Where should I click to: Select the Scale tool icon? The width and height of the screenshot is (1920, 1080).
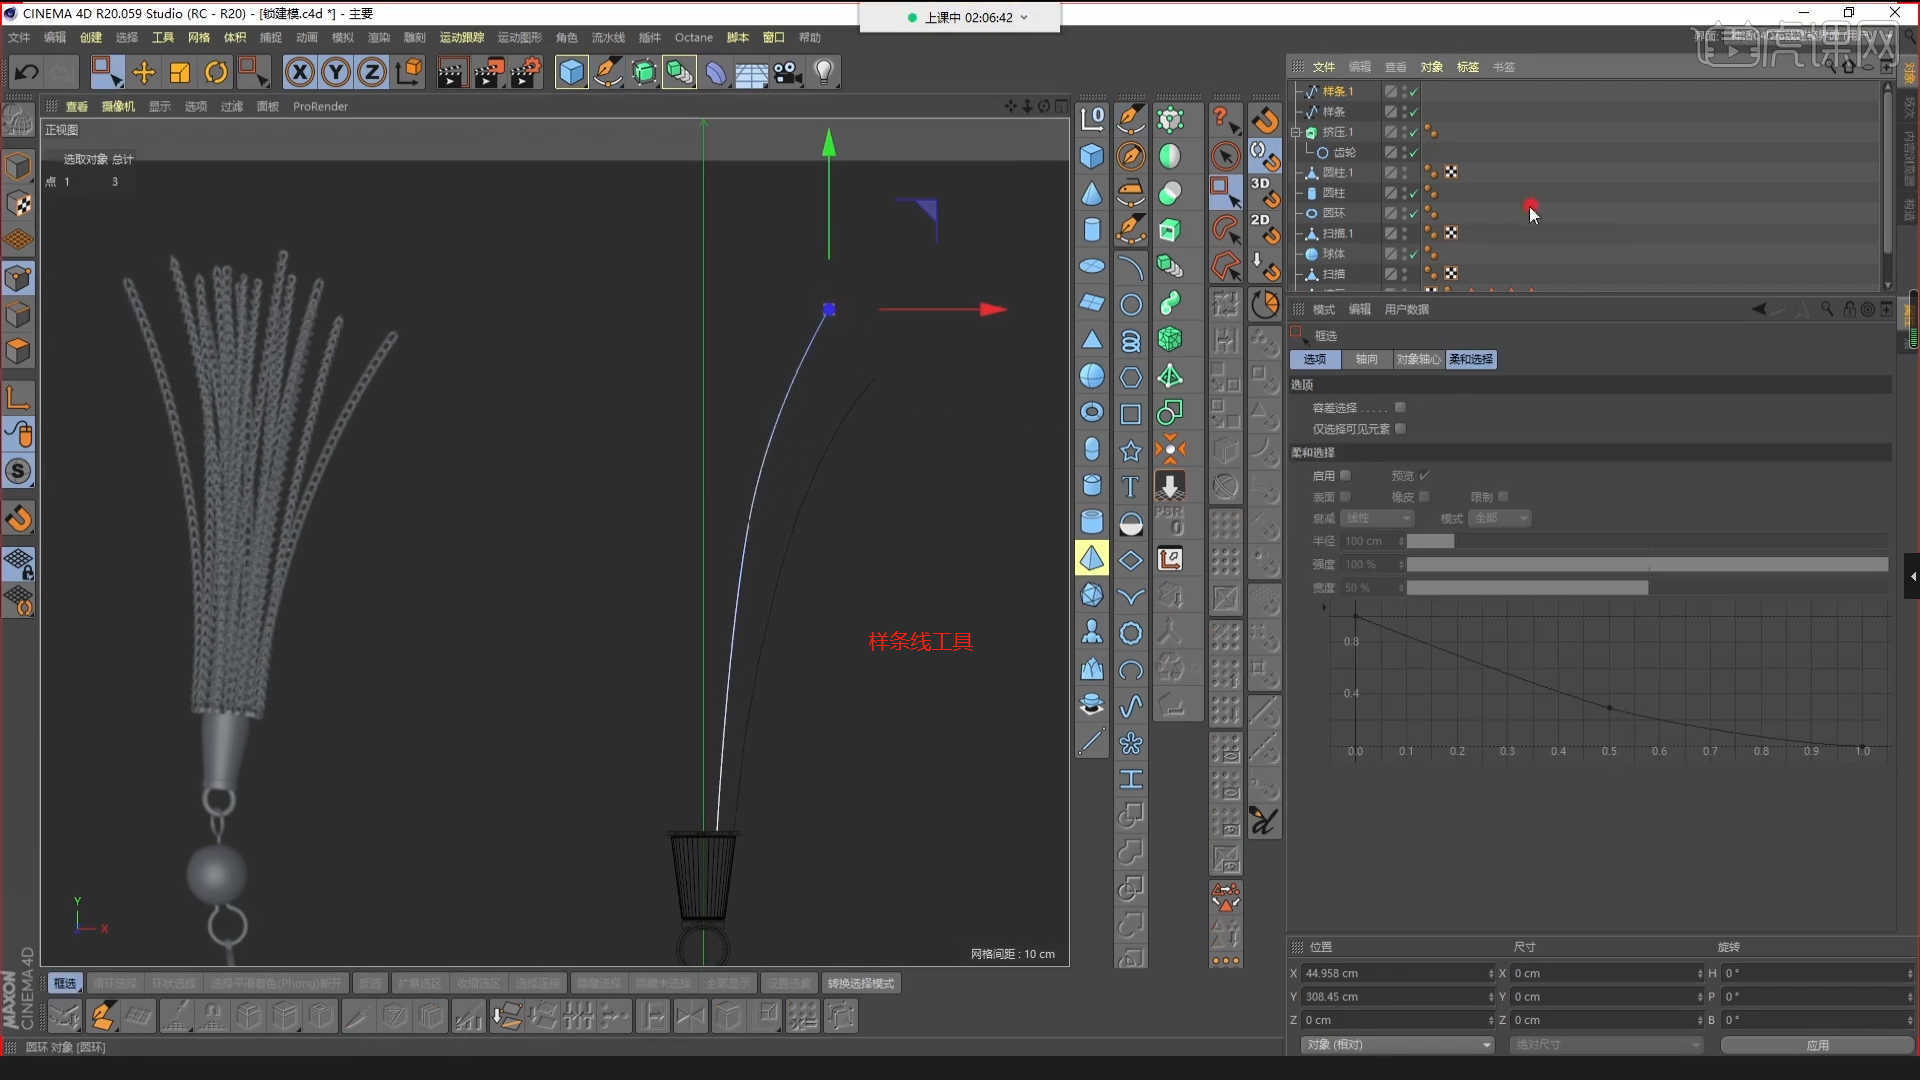click(x=180, y=72)
